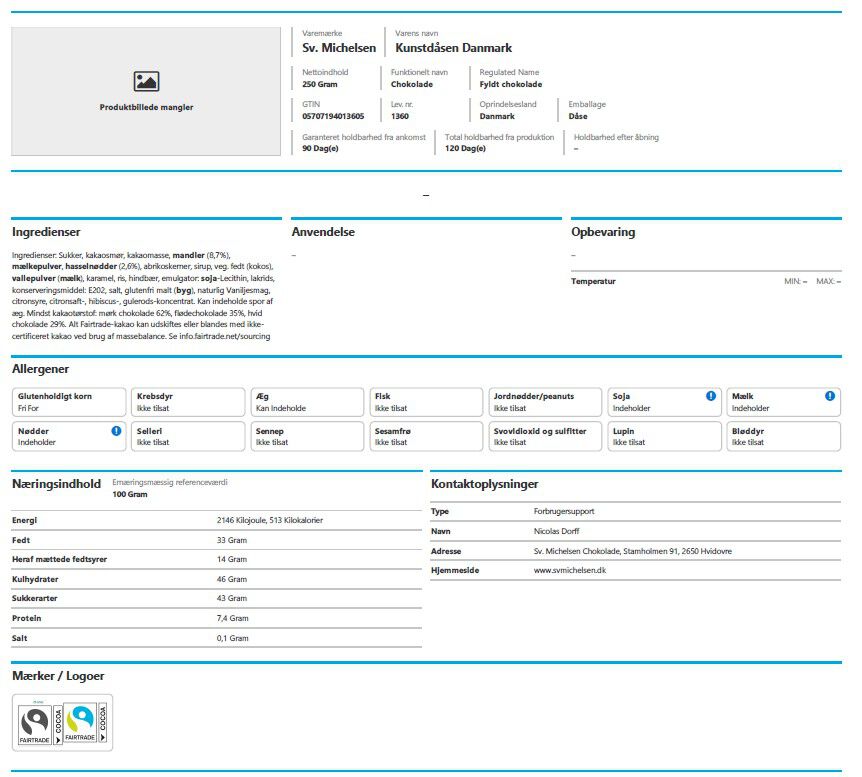Click the total shelf life 120 Dag(e)
This screenshot has width=862, height=777.
click(465, 148)
